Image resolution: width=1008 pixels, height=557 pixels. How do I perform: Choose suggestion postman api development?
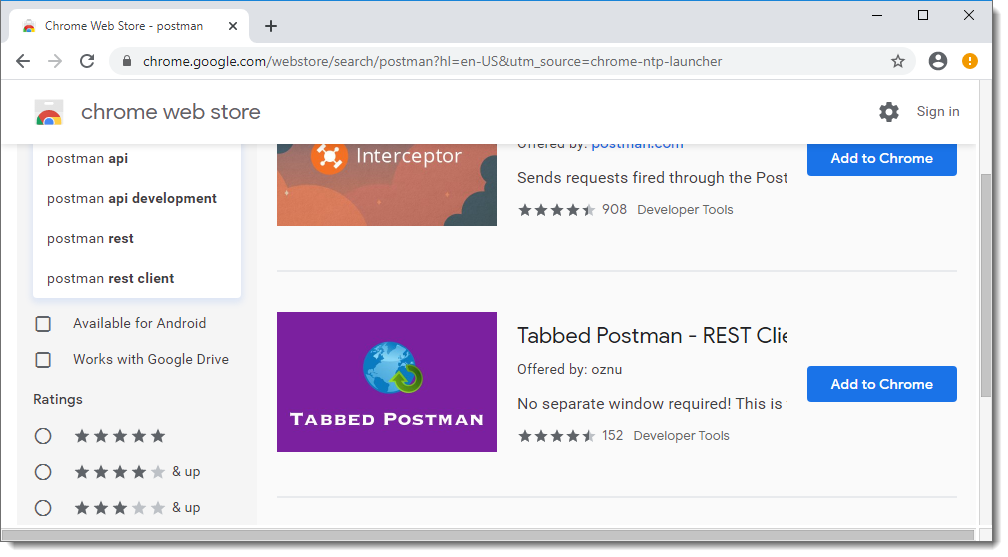click(x=132, y=198)
